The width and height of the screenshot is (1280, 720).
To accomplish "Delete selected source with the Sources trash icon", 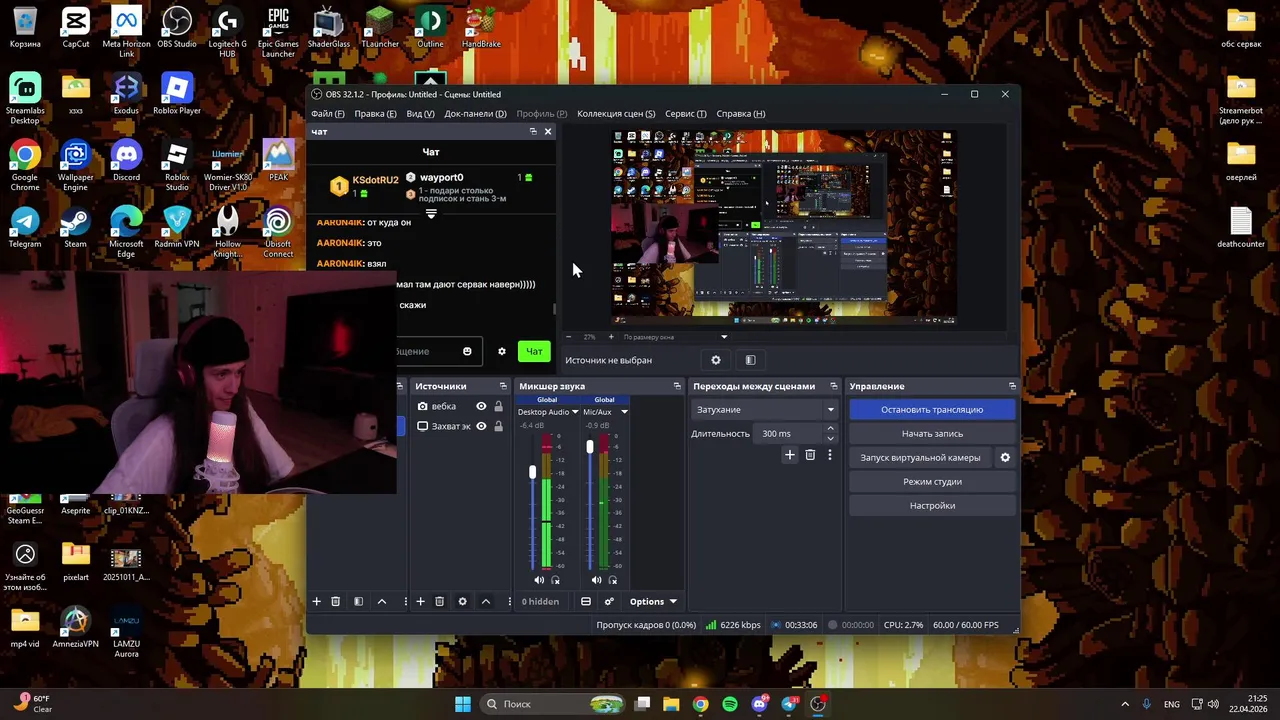I will click(439, 601).
